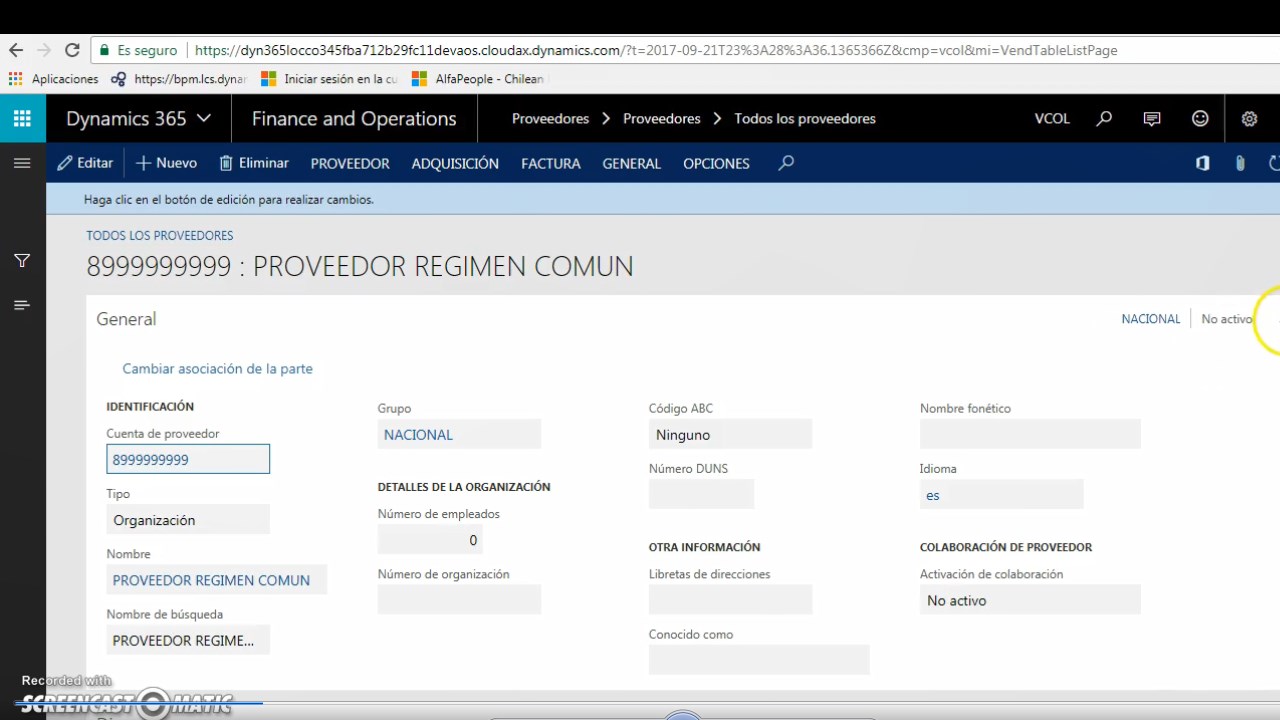Open the Idioma es field
Image resolution: width=1280 pixels, height=720 pixels.
[x=1001, y=495]
